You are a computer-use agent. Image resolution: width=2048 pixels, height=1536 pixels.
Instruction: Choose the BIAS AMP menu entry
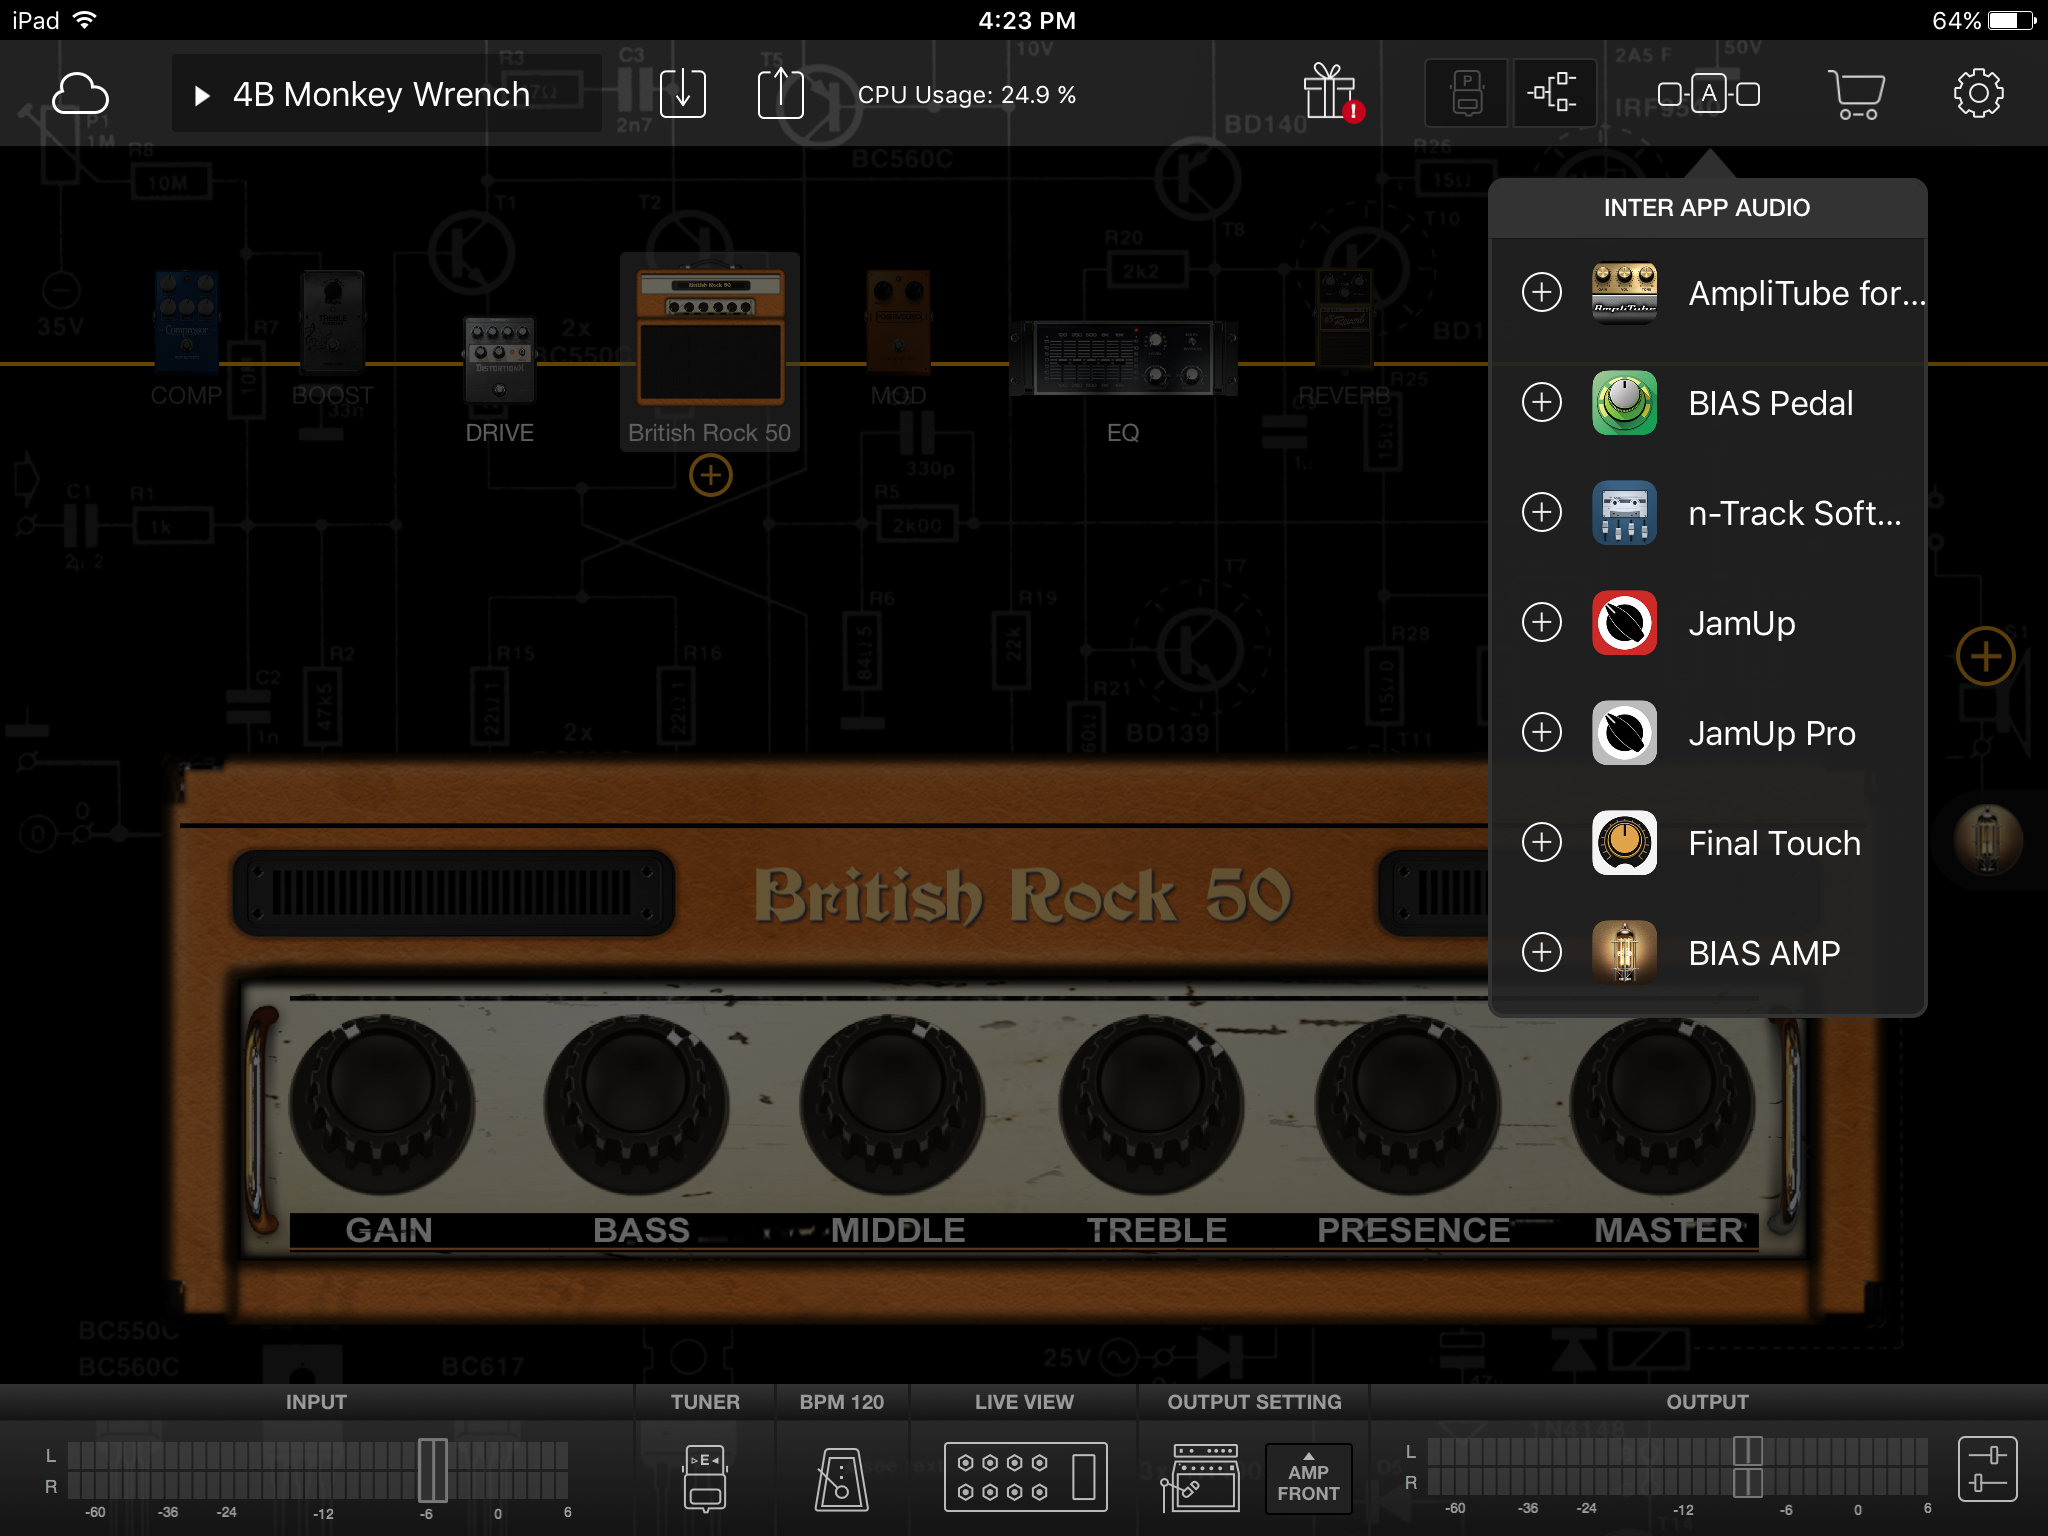coord(1708,952)
